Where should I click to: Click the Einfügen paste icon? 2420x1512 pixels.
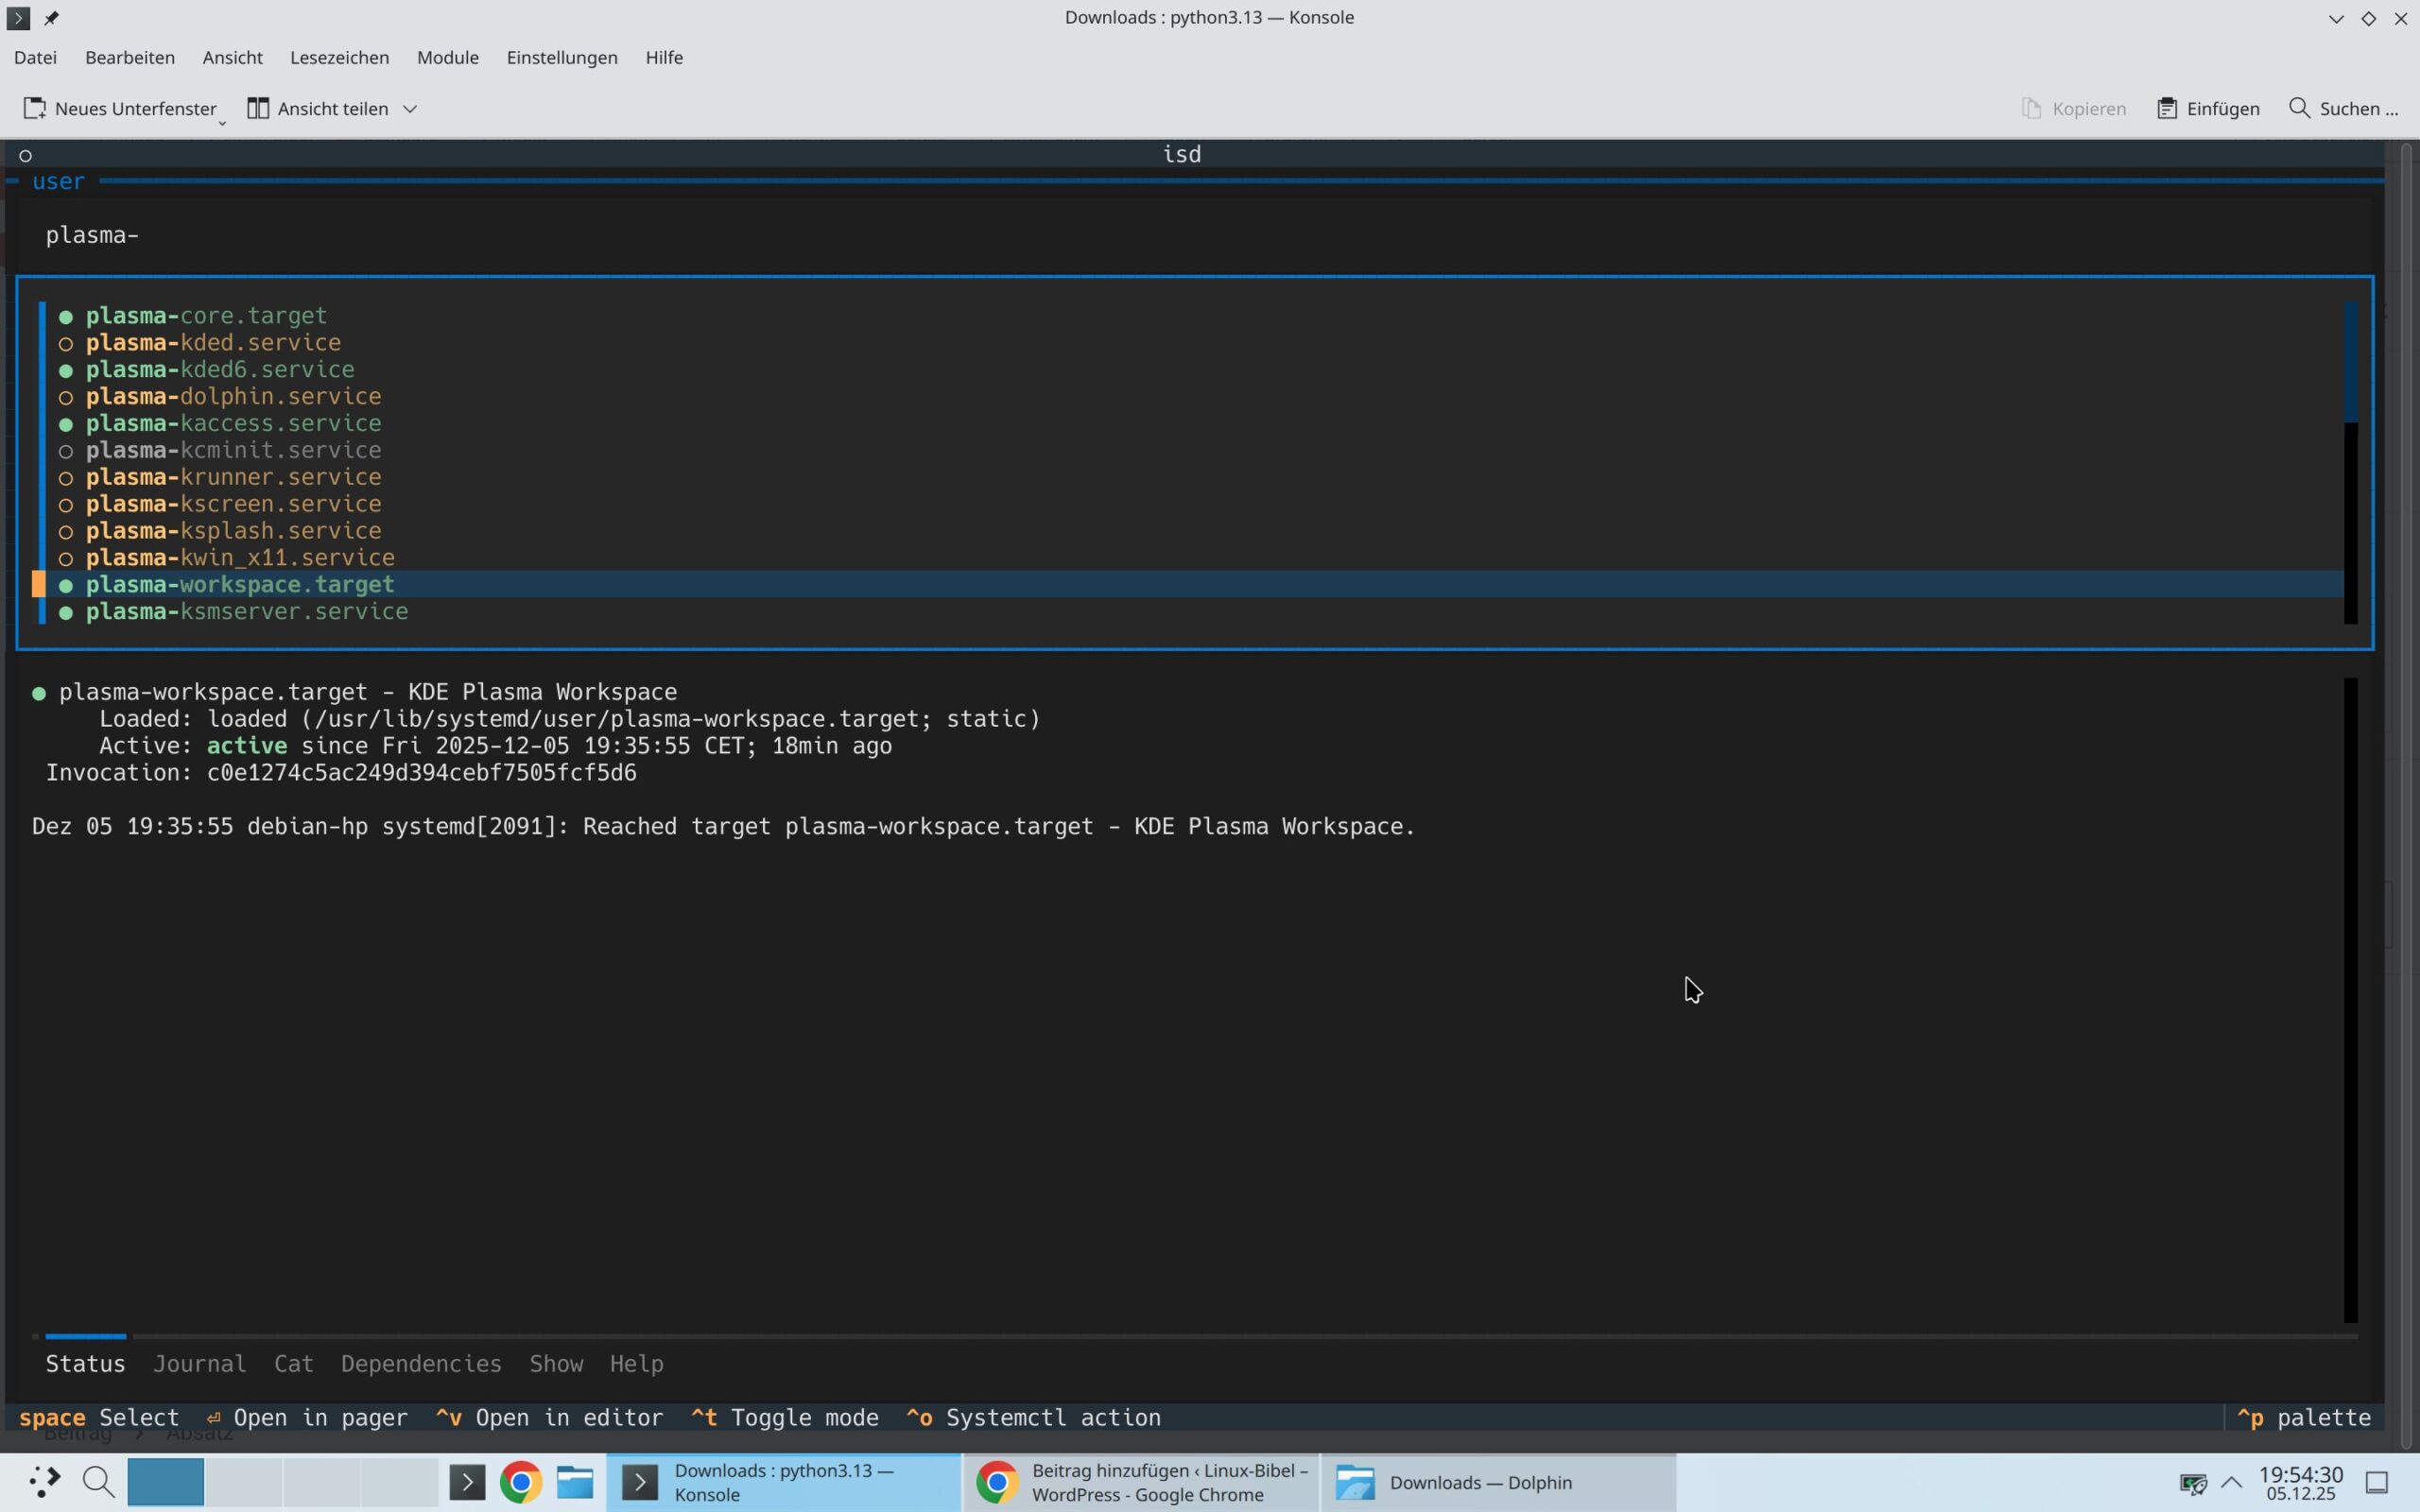tap(2166, 108)
